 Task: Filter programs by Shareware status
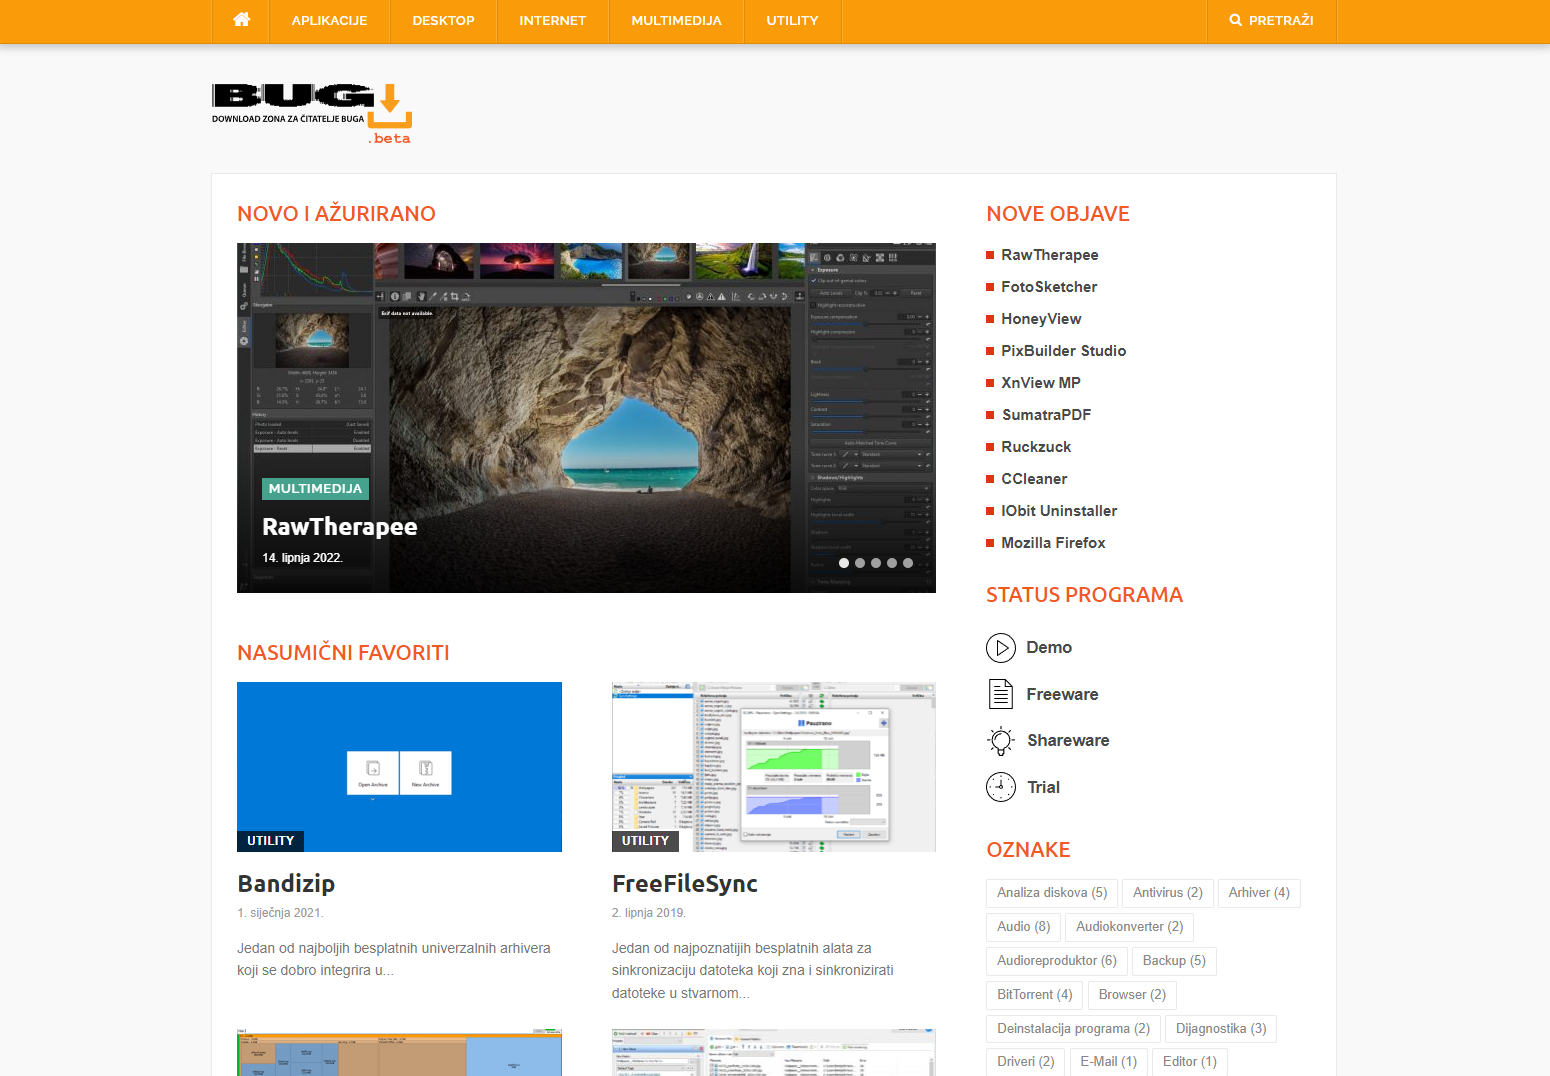(1068, 741)
